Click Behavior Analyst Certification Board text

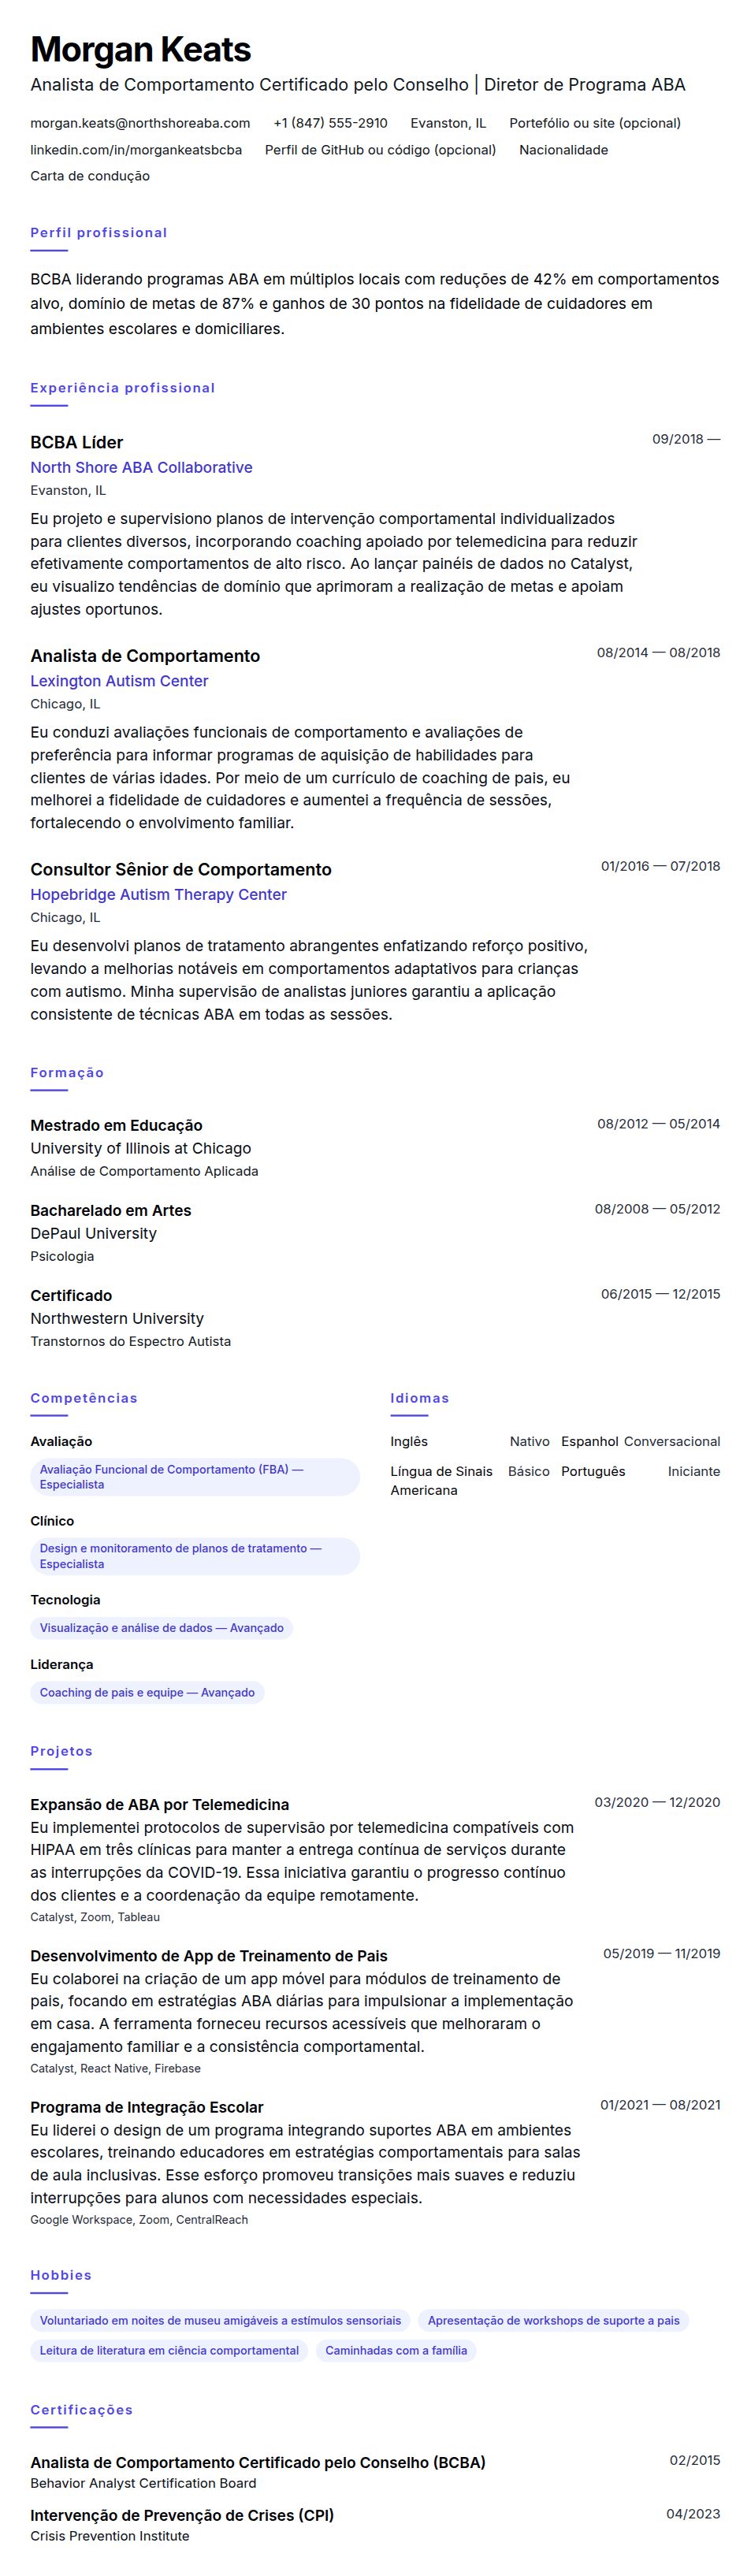click(143, 2484)
